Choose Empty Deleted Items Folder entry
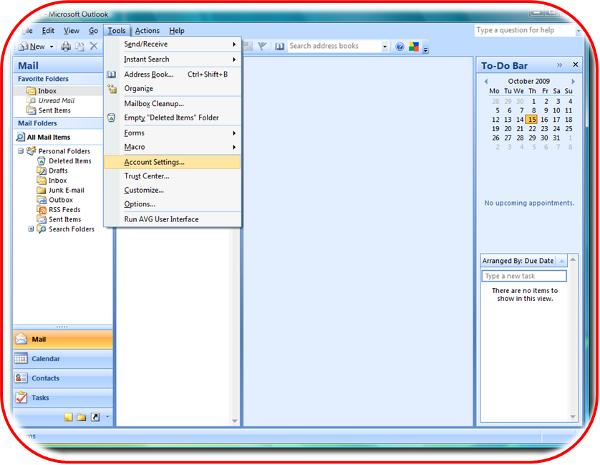The height and width of the screenshot is (465, 600). [x=173, y=117]
